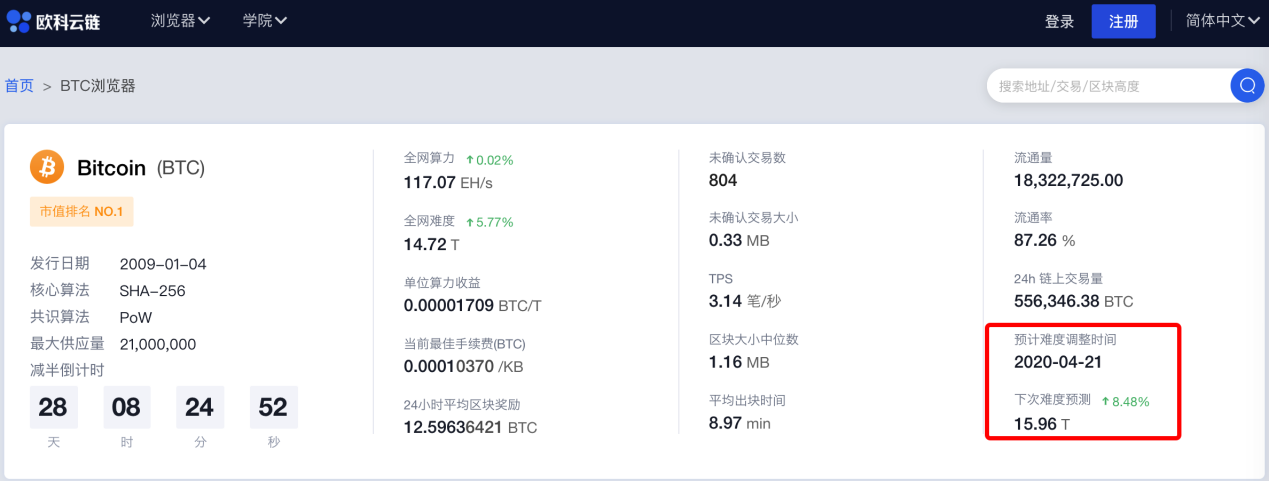This screenshot has width=1269, height=481.
Task: Click the 未确认交易数 label
Action: point(747,157)
